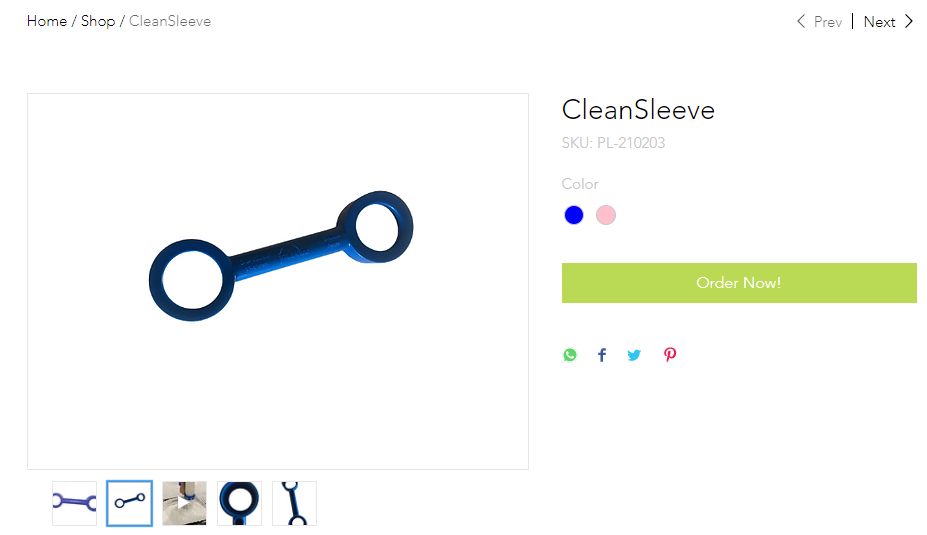Open the Shop breadcrumb link

[98, 21]
